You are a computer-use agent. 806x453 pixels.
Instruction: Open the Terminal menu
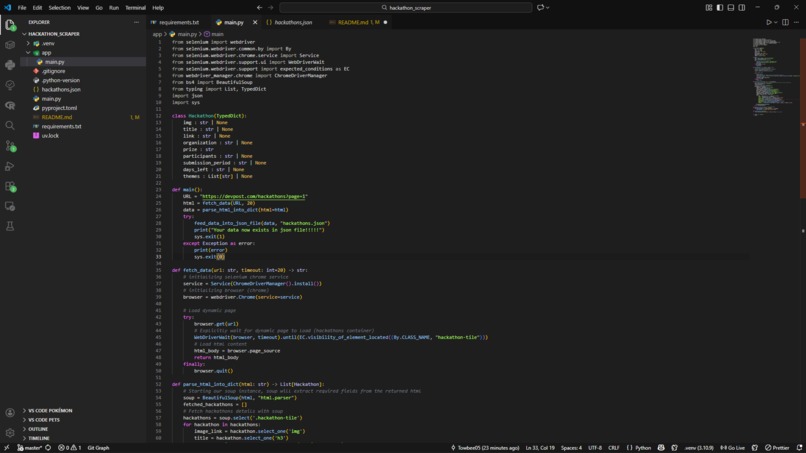(135, 8)
